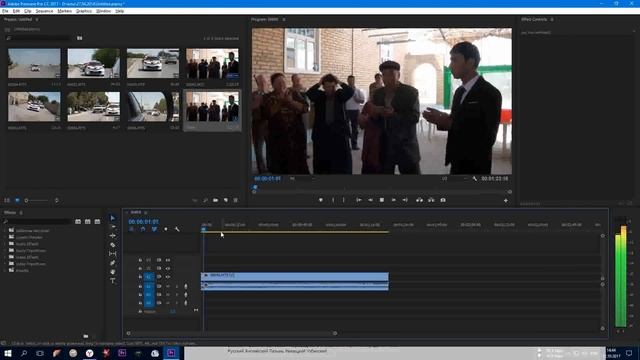
Task: Select the Type tool
Action: point(113,281)
